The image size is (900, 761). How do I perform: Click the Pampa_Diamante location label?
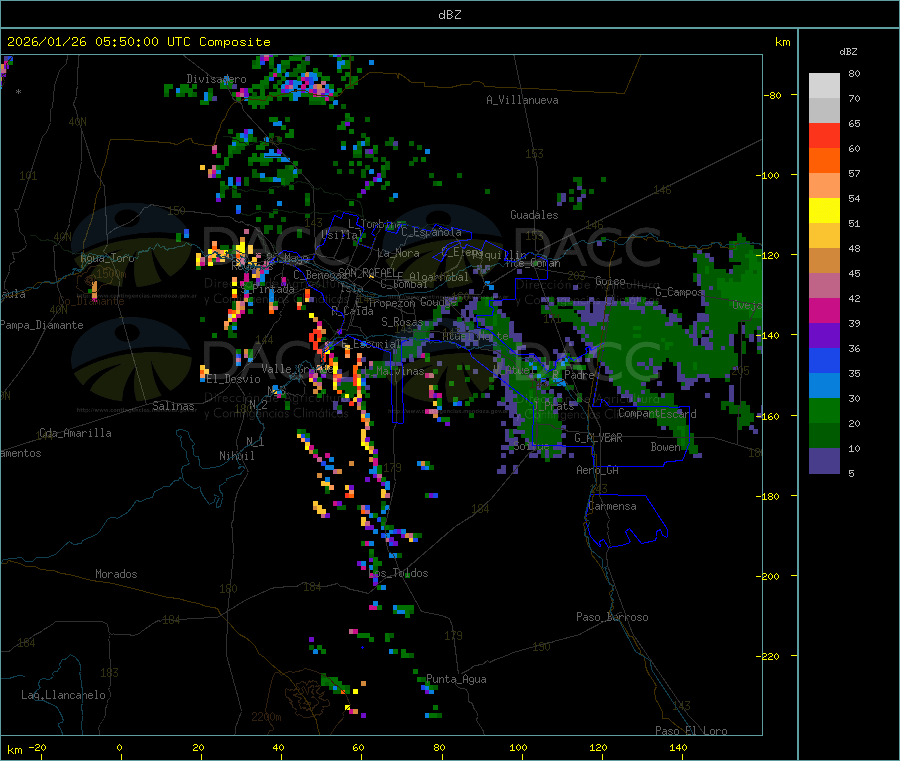42,325
